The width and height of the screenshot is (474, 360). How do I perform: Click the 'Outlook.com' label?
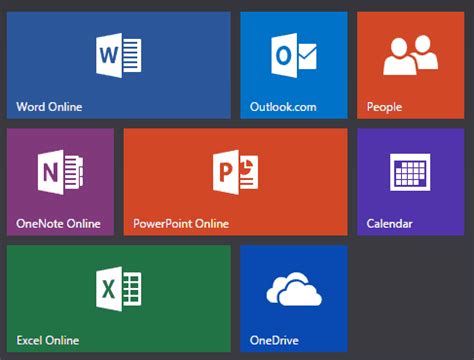283,107
